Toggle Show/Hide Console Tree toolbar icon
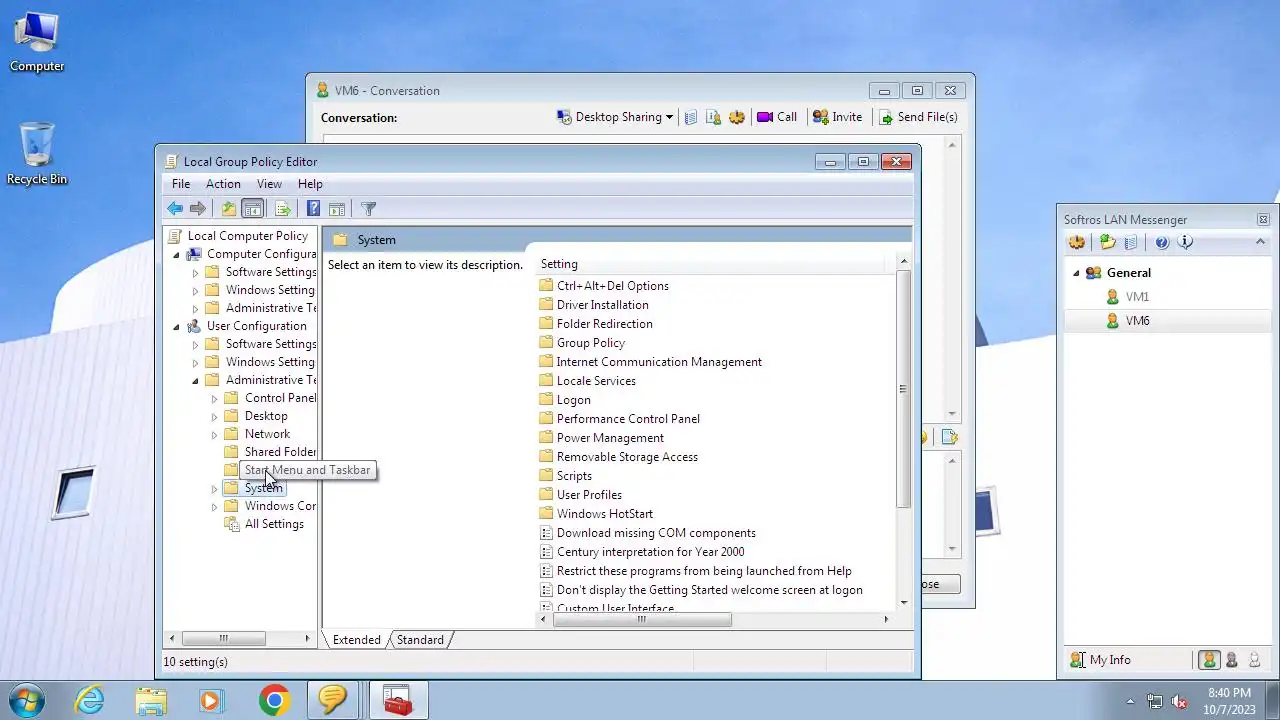The height and width of the screenshot is (720, 1280). point(253,208)
